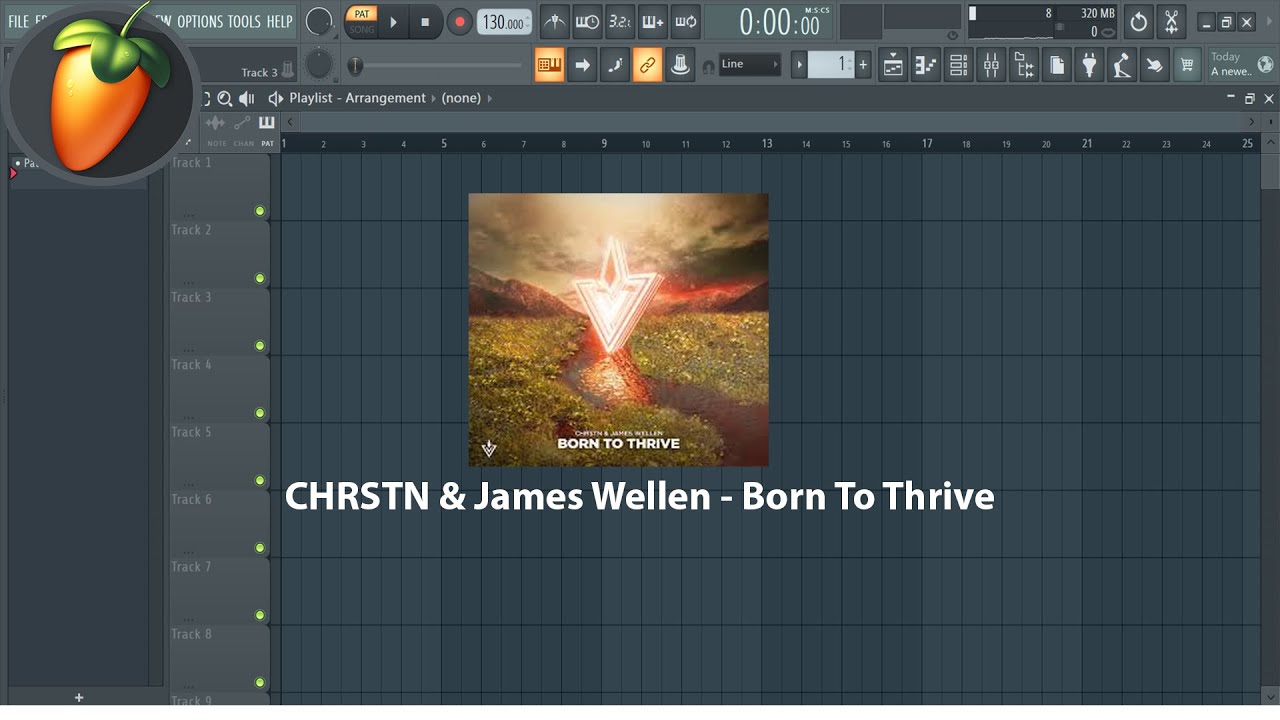
Task: Mute Track 2 with green light
Action: [x=260, y=278]
